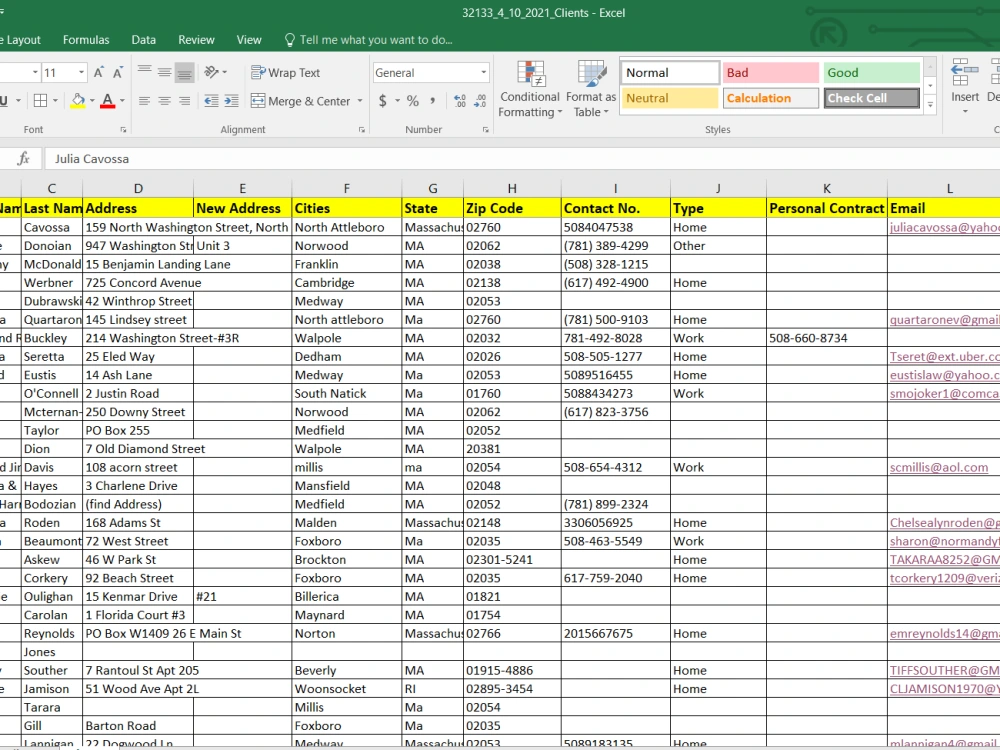Expand the Merge & Center dropdown arrow
Image resolution: width=1000 pixels, height=750 pixels.
pyautogui.click(x=360, y=101)
